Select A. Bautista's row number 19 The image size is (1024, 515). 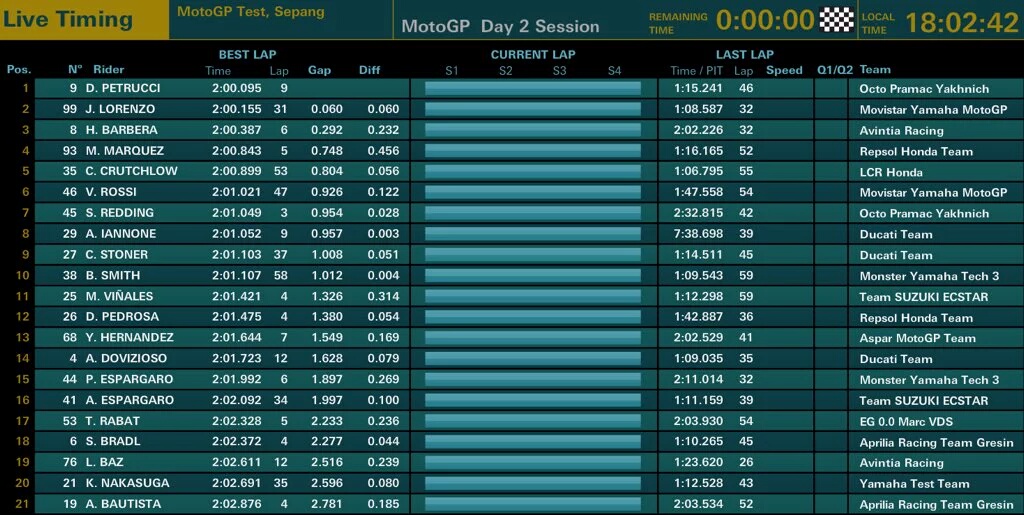[x=70, y=504]
